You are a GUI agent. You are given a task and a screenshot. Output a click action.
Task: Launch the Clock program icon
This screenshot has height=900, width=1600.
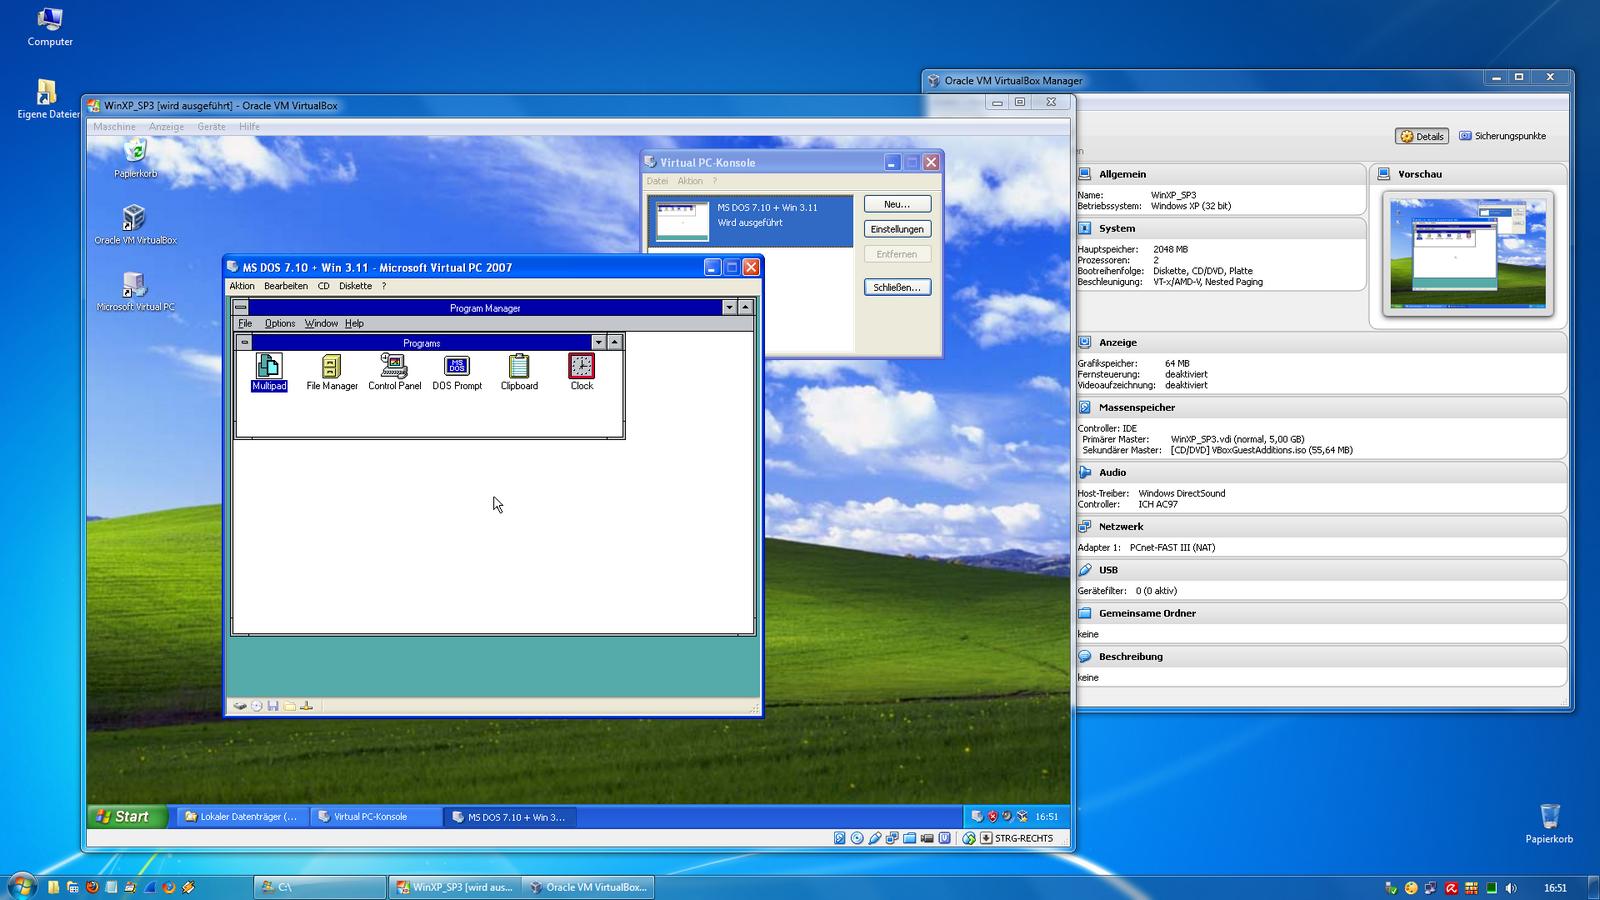[x=582, y=372]
